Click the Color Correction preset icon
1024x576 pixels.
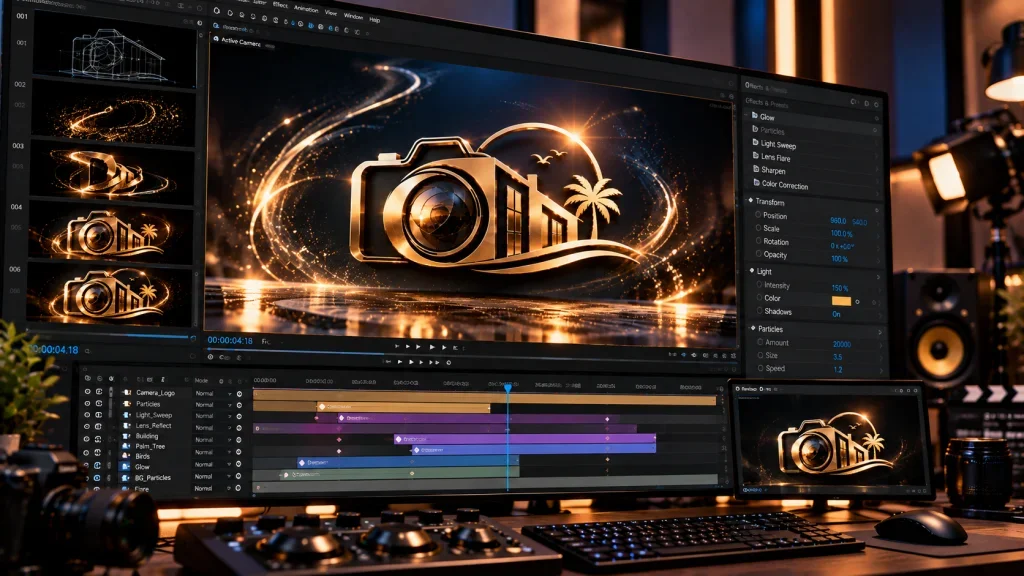pyautogui.click(x=756, y=183)
